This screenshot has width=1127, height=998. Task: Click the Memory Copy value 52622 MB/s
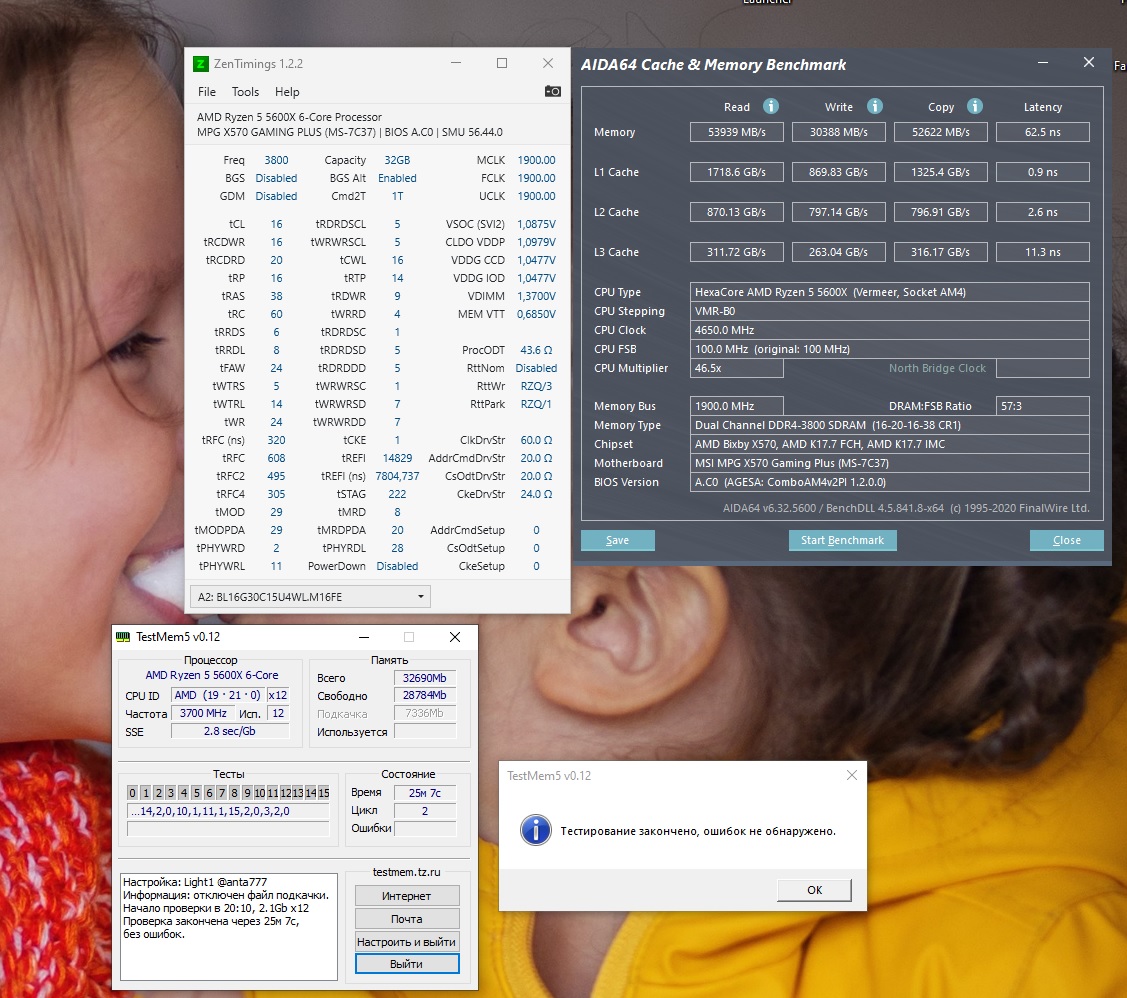click(x=941, y=132)
